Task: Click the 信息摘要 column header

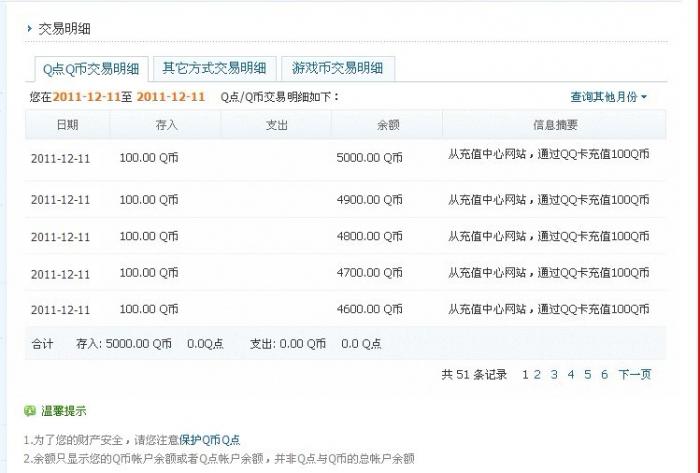Action: point(555,125)
